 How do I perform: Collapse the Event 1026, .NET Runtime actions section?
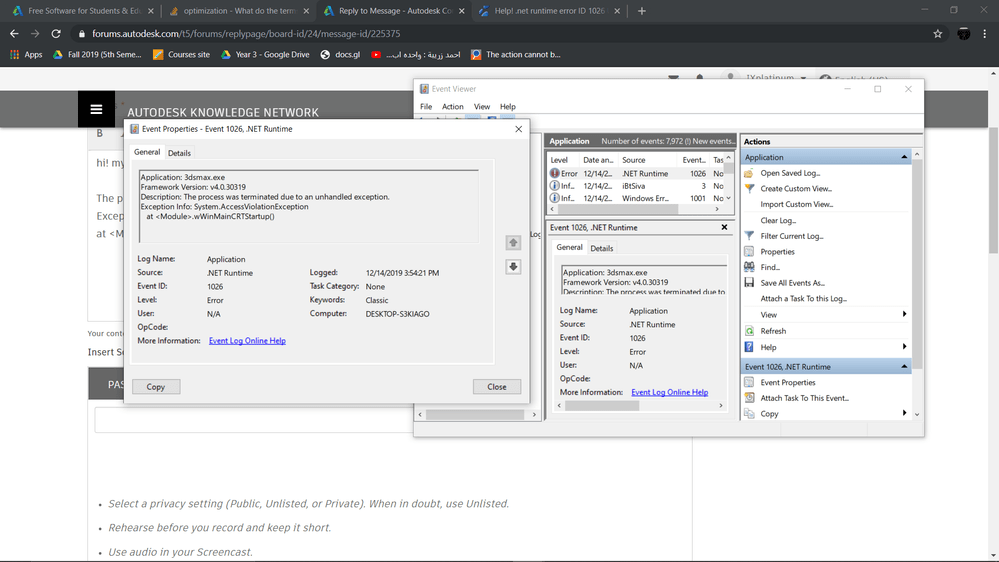[905, 367]
